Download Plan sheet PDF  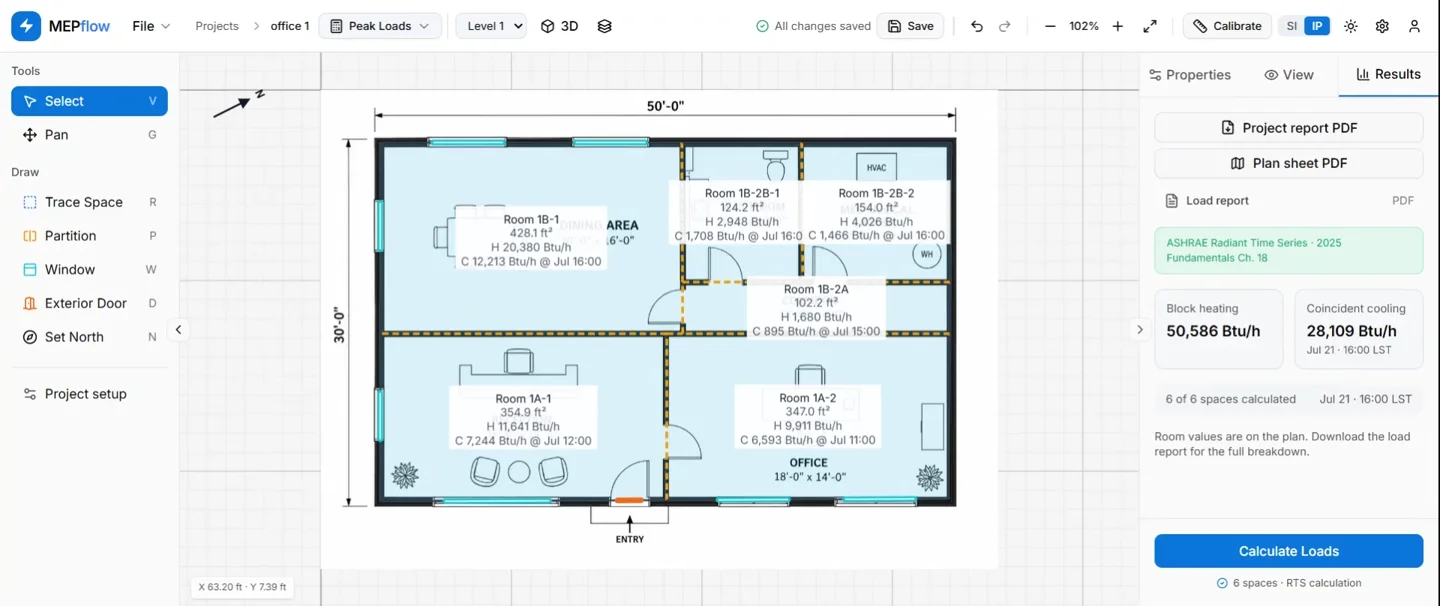(1288, 163)
